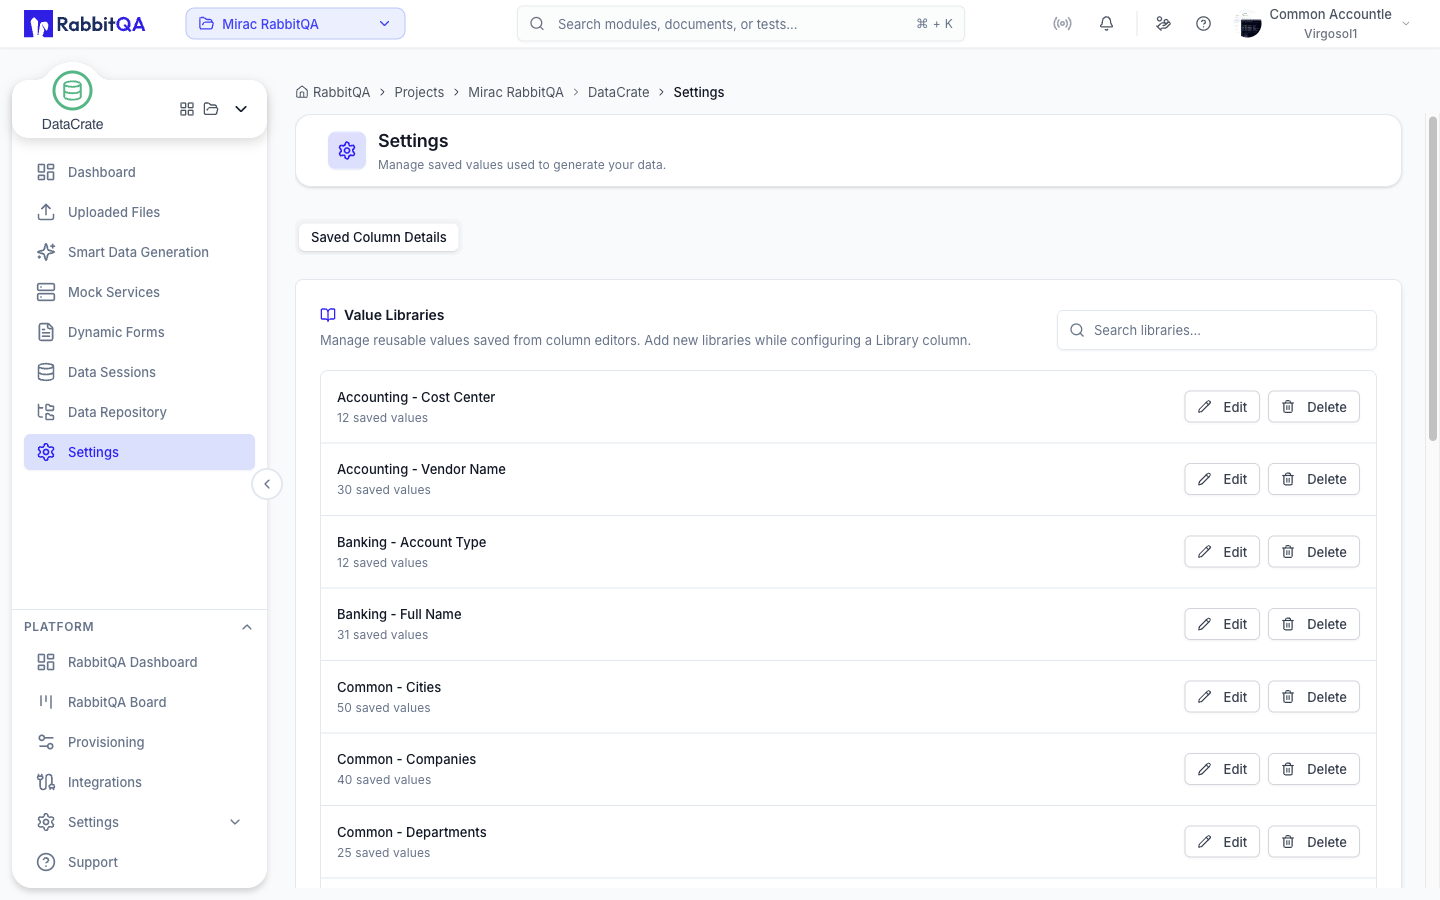The width and height of the screenshot is (1440, 900).
Task: Delete the Banking - Full Name library
Action: (1314, 624)
